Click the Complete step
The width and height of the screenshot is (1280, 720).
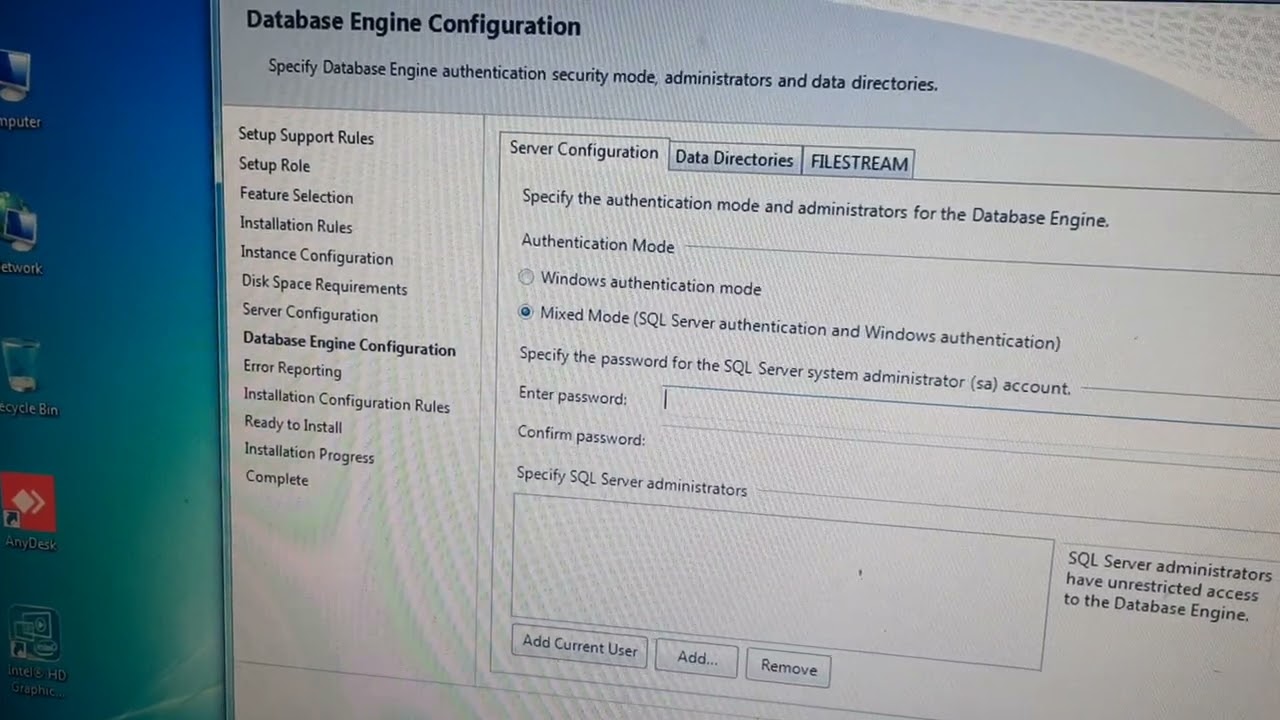(277, 478)
